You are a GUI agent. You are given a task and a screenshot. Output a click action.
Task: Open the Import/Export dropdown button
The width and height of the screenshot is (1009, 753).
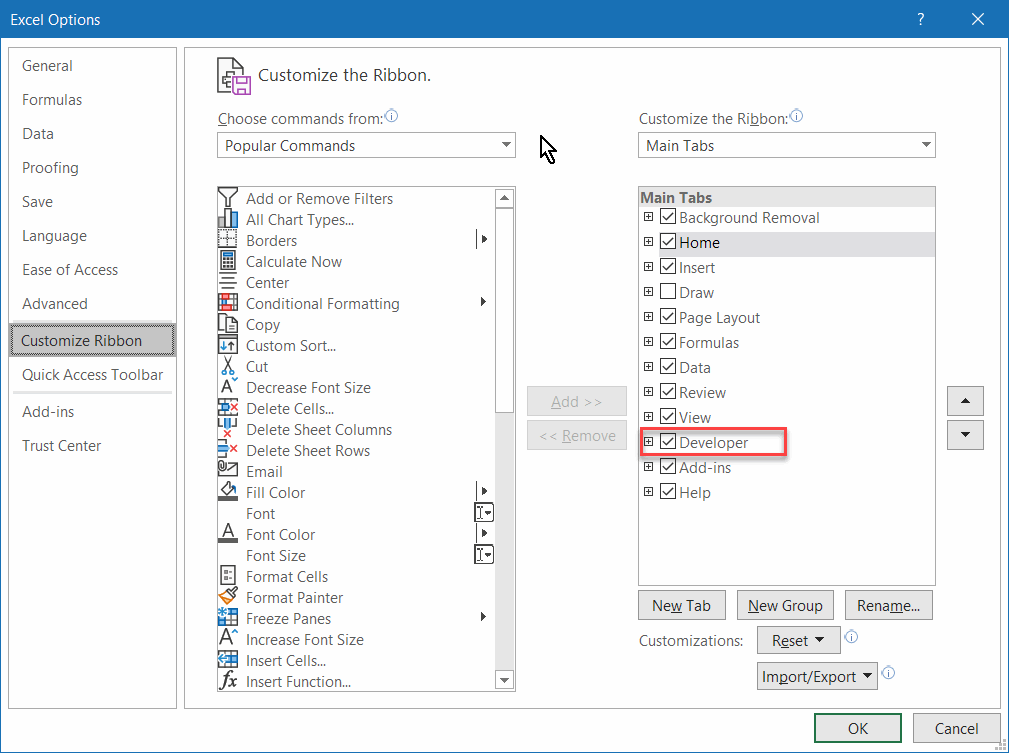[817, 676]
